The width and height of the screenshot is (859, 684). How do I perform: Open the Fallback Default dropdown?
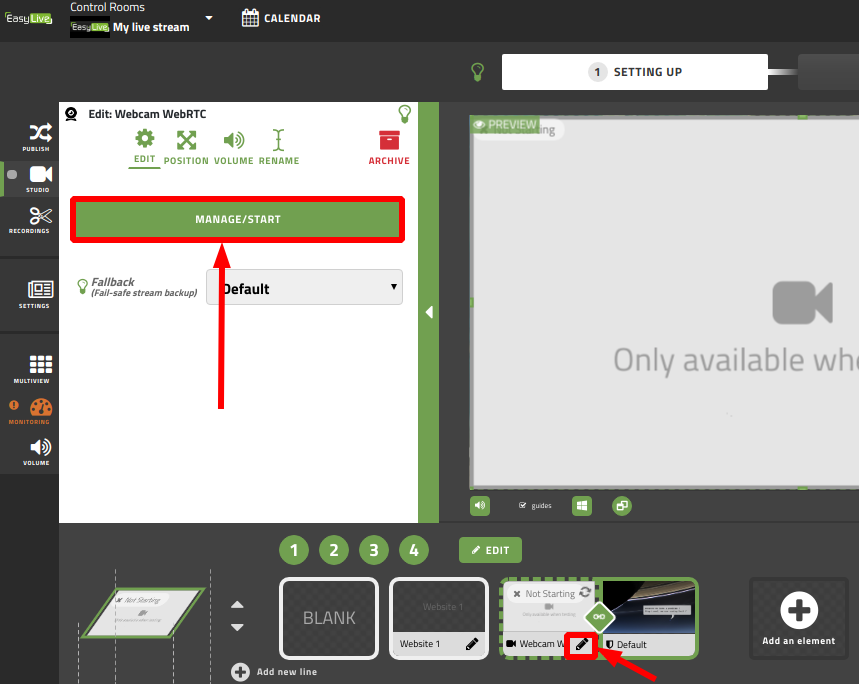click(x=305, y=287)
